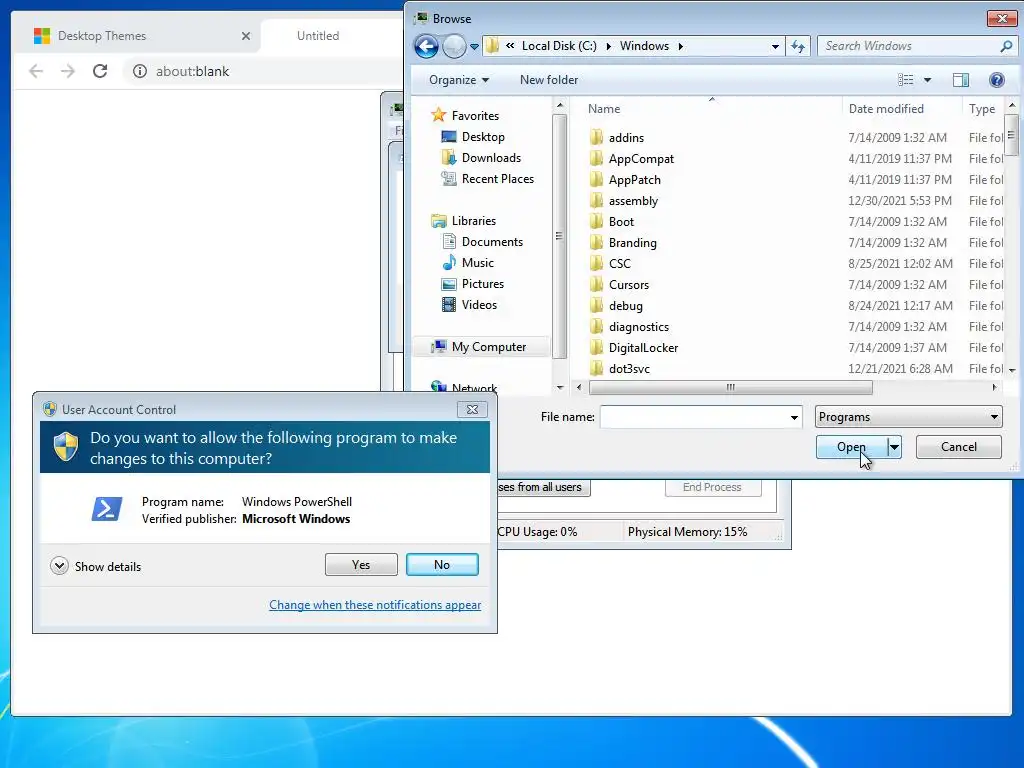Image resolution: width=1024 pixels, height=768 pixels.
Task: Click Cancel in Browse dialog
Action: pyautogui.click(x=958, y=447)
